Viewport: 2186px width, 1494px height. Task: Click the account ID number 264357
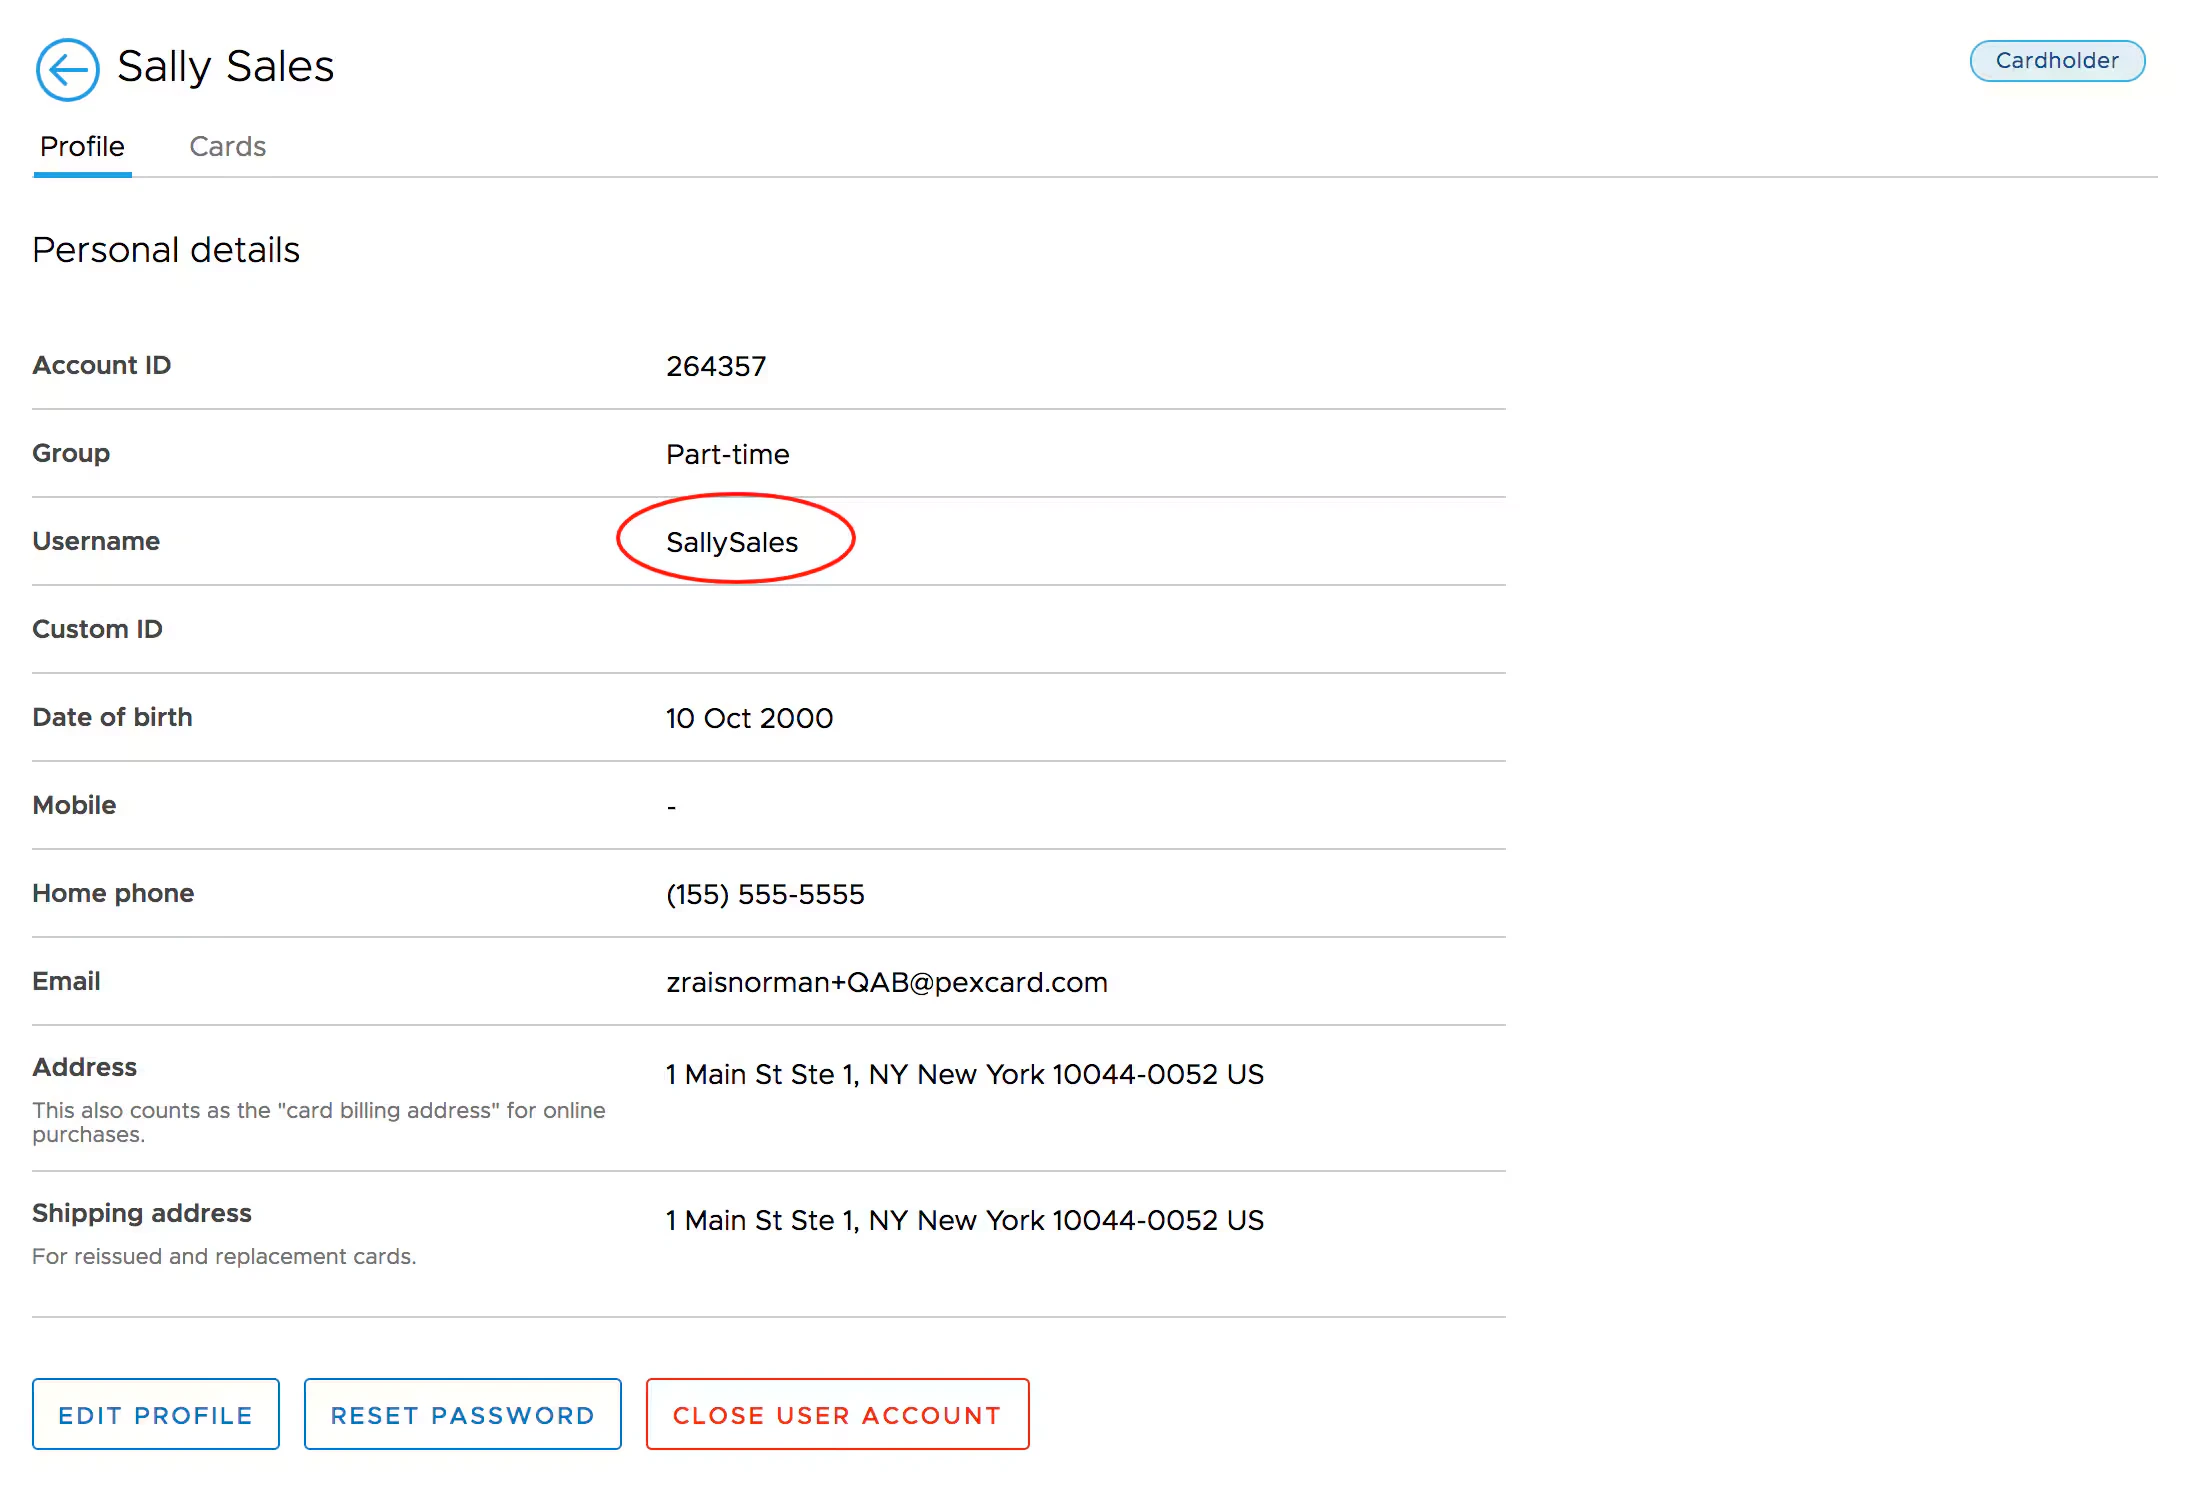(x=716, y=366)
